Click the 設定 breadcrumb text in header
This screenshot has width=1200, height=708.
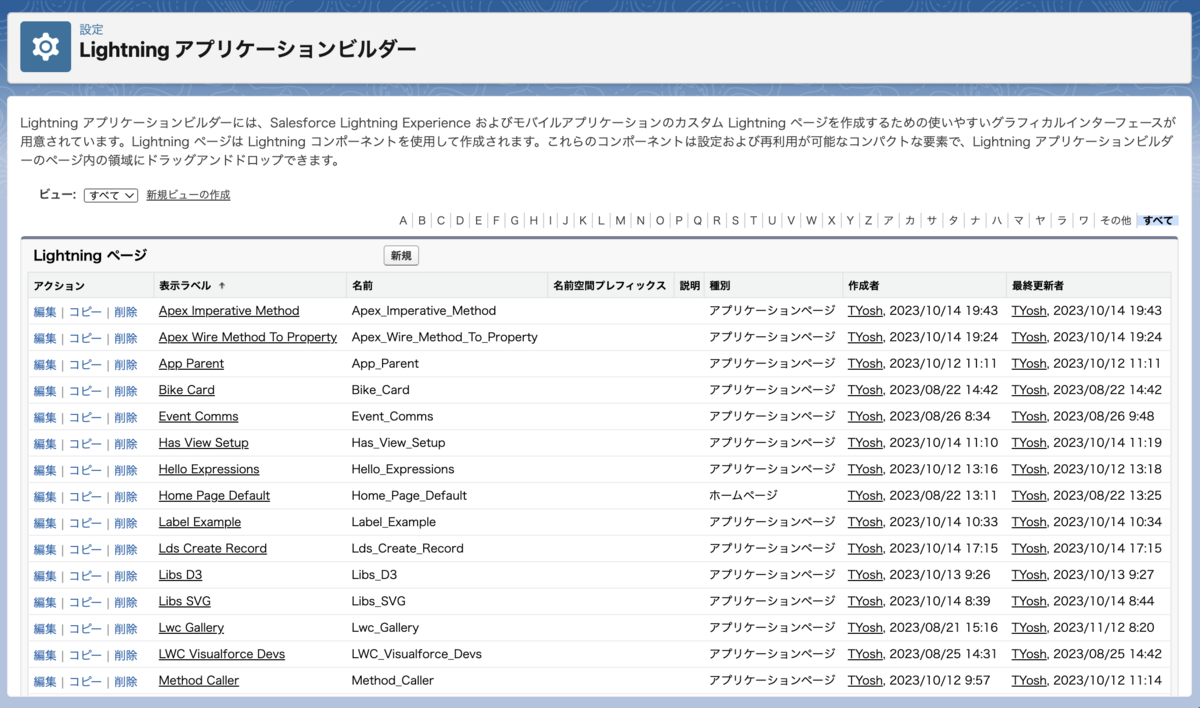91,30
